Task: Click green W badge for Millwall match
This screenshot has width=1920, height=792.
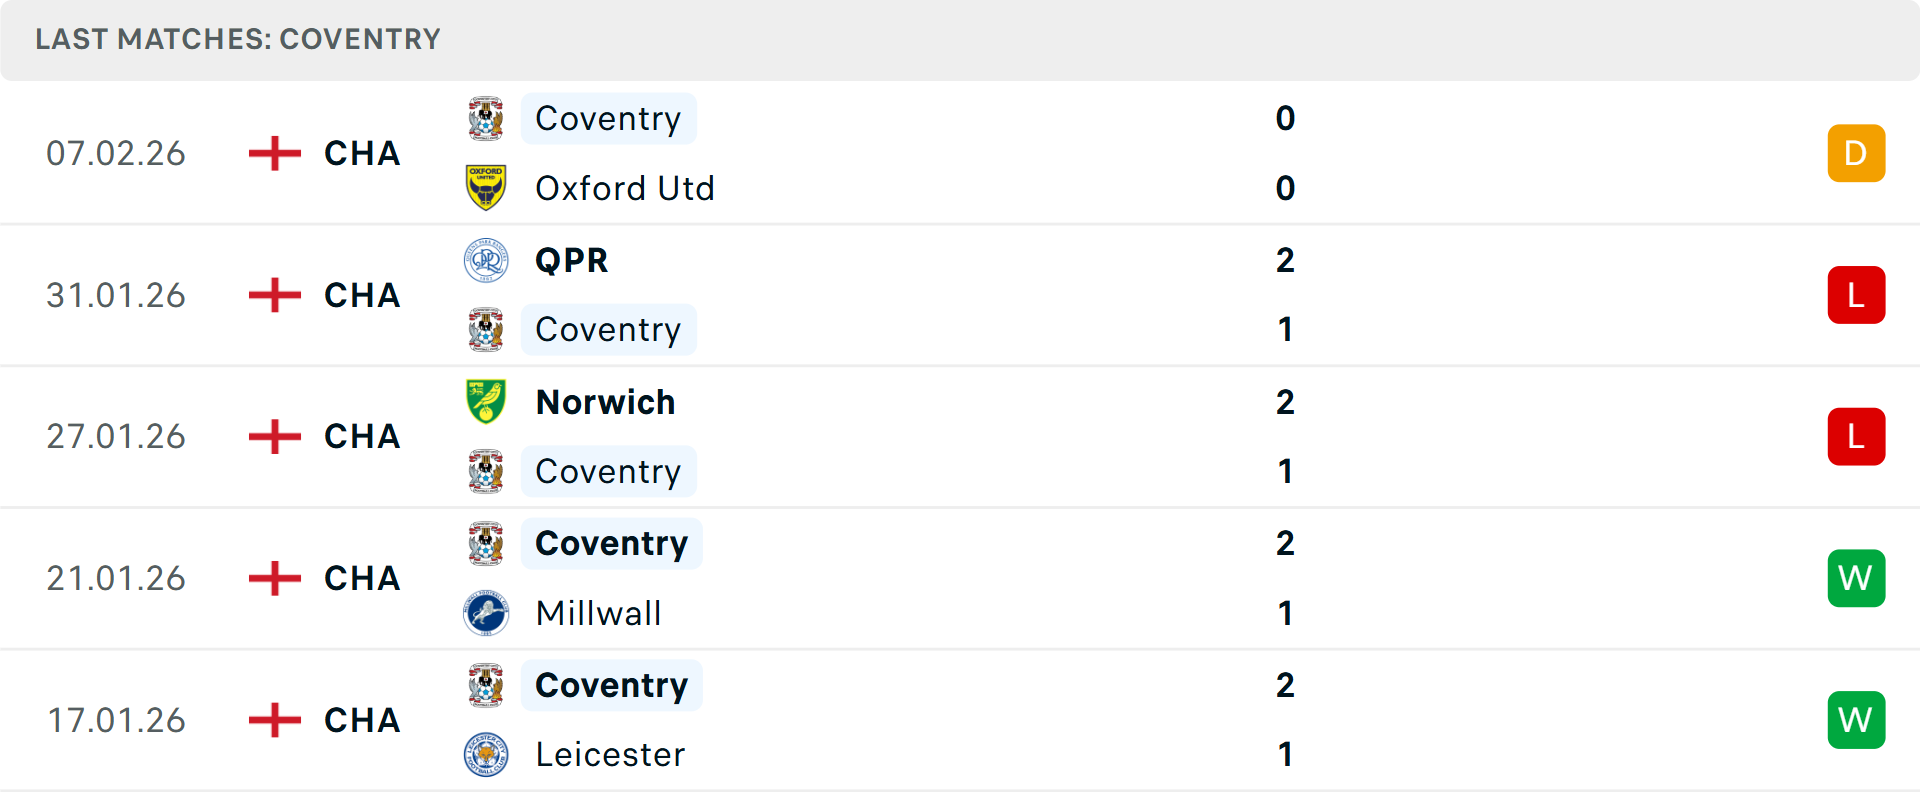Action: point(1856,578)
